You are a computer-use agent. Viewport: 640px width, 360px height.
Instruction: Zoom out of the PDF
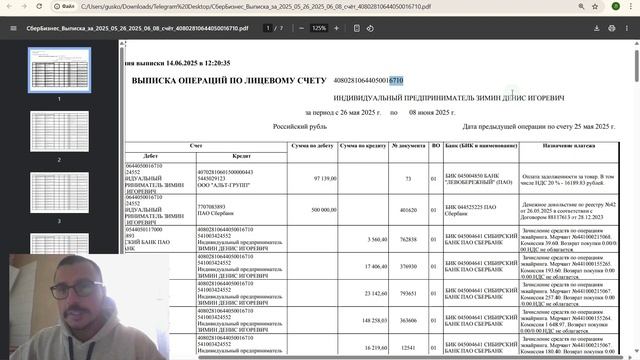coord(302,28)
